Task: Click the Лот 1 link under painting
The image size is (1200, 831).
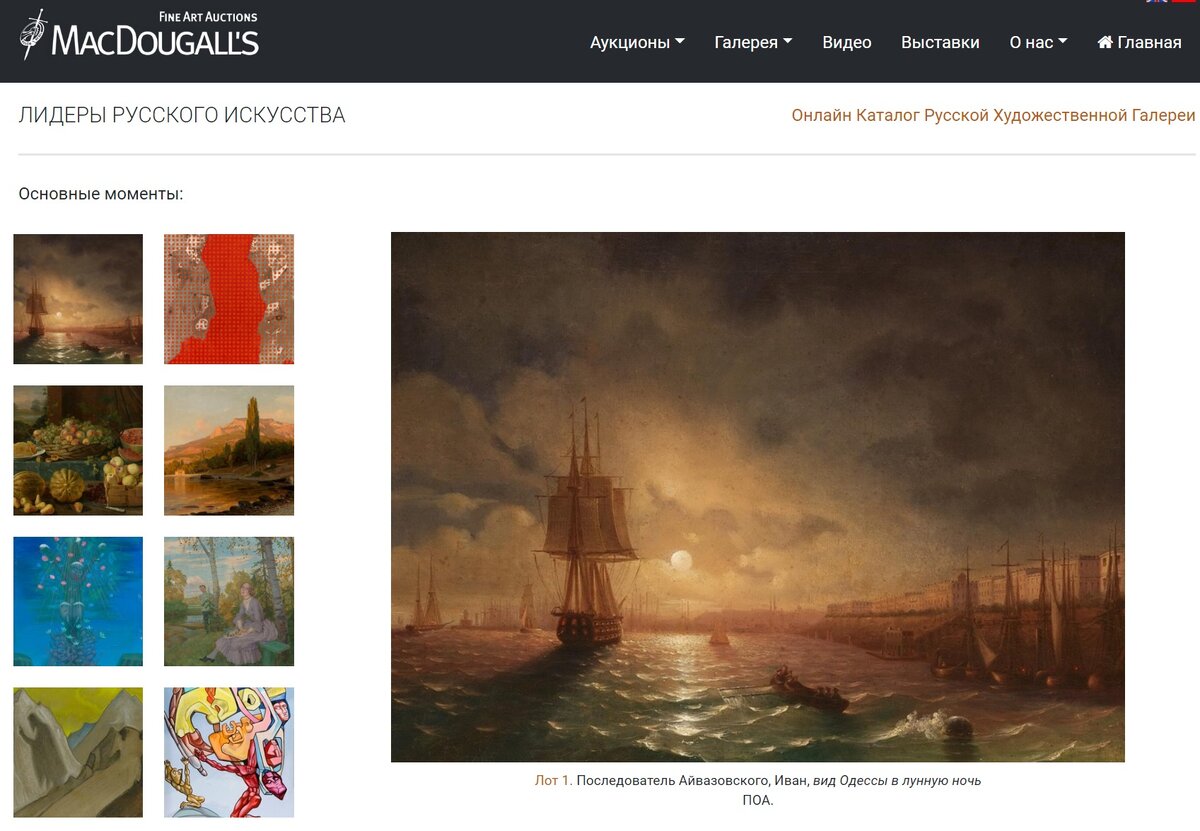Action: pos(554,780)
